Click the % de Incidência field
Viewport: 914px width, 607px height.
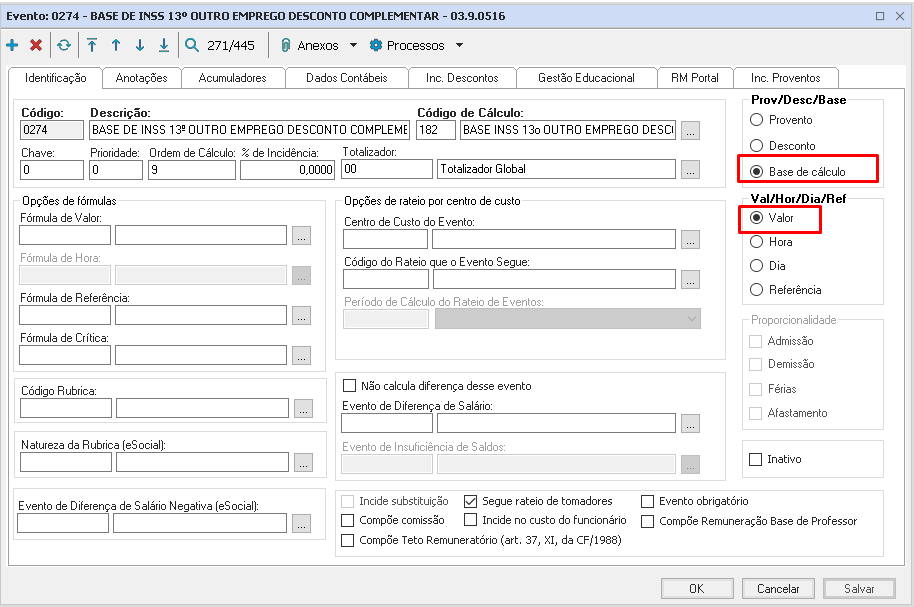[x=287, y=170]
